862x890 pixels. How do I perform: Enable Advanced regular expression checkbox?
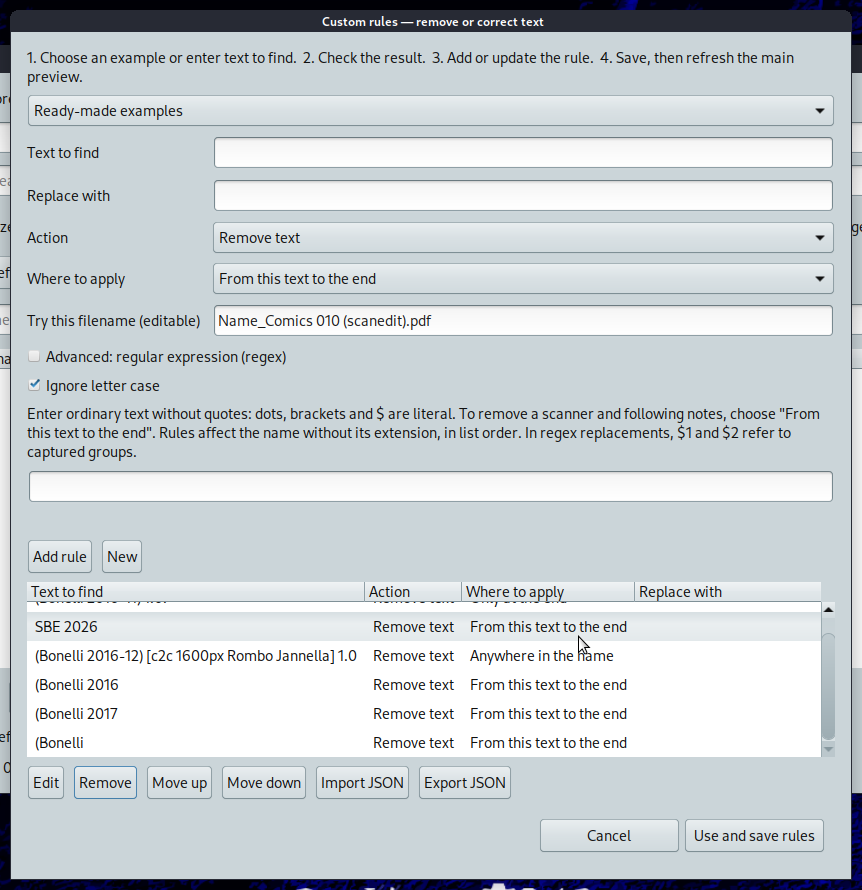tap(34, 356)
